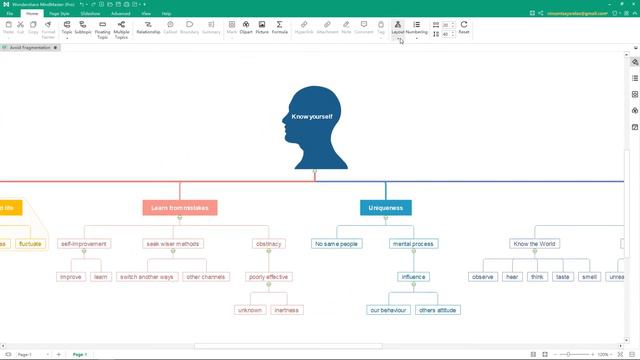Add a Hyperlink
Viewport: 640px width, 360px height.
point(304,27)
